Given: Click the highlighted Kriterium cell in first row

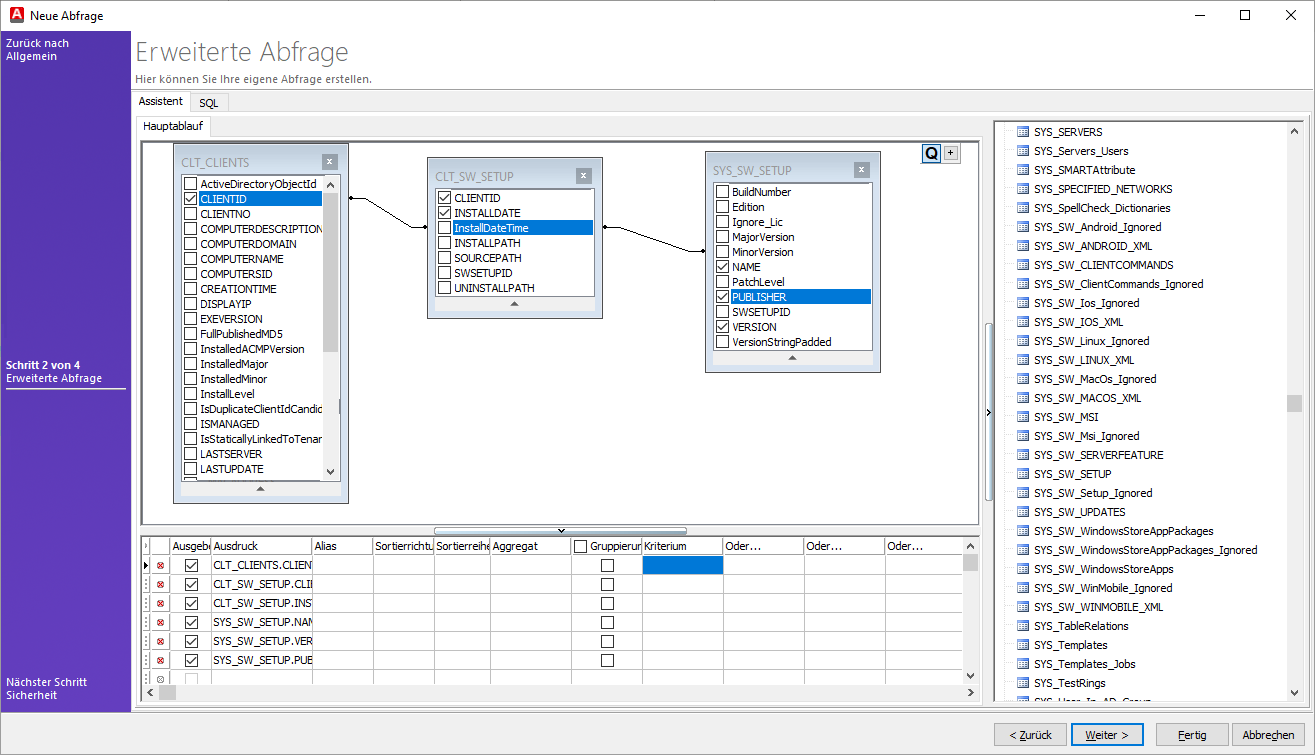Looking at the screenshot, I should [x=682, y=566].
